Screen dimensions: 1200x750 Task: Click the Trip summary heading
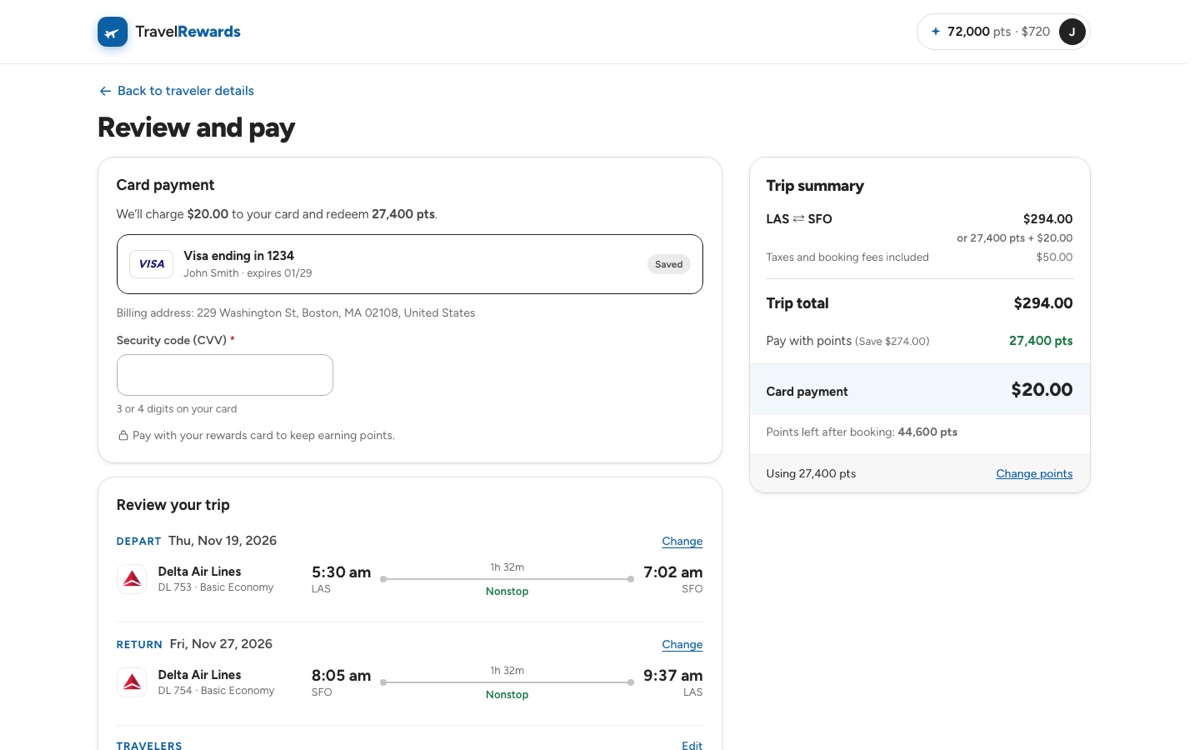(x=815, y=186)
